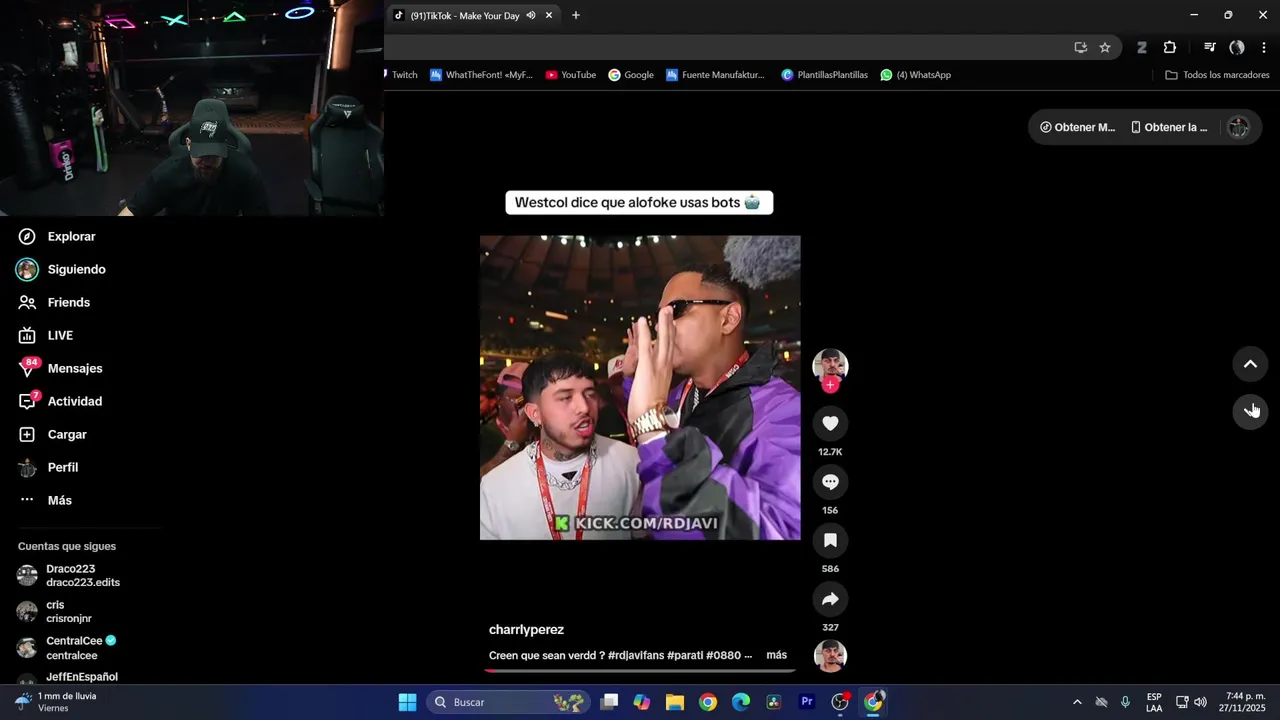Go to previous video with up chevron
The image size is (1280, 720).
(1250, 364)
